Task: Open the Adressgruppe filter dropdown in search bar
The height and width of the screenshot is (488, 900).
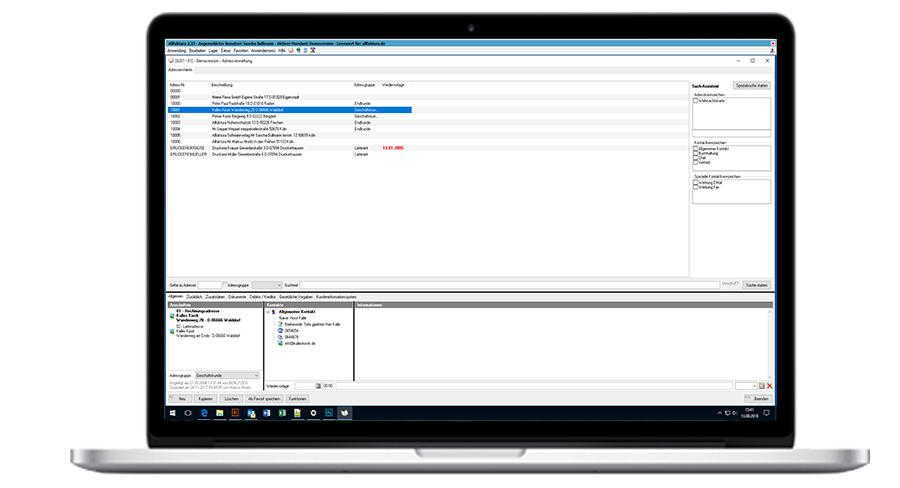Action: (x=278, y=285)
